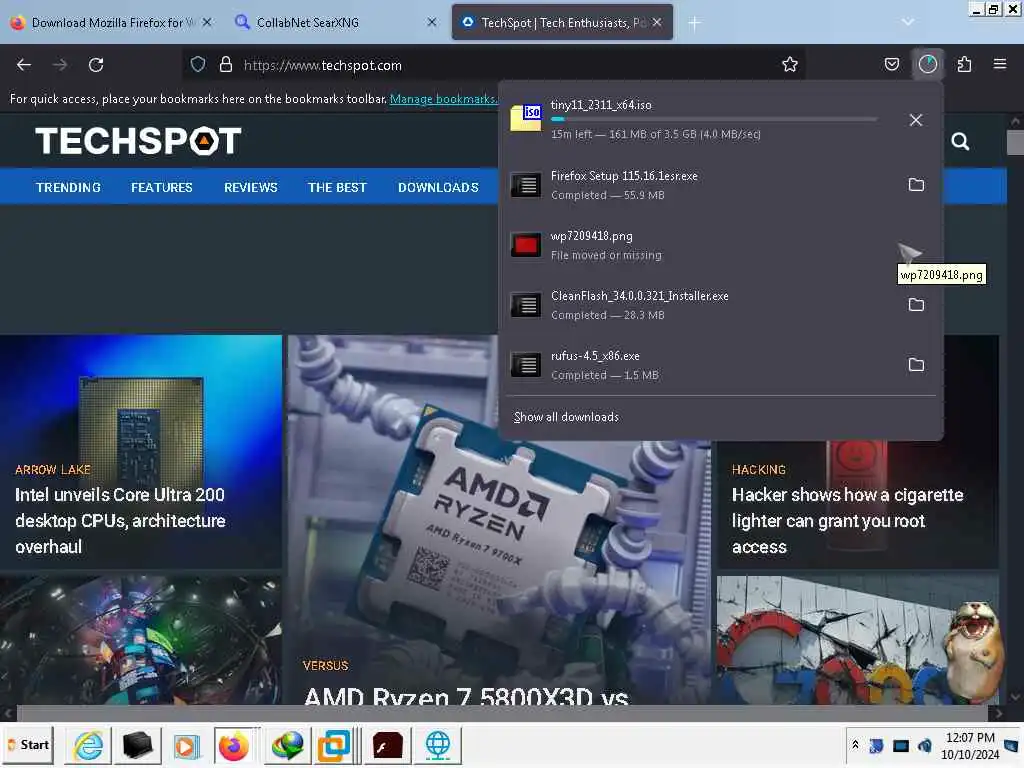Launch the media player taskbar icon
This screenshot has height=768, width=1024.
[186, 745]
